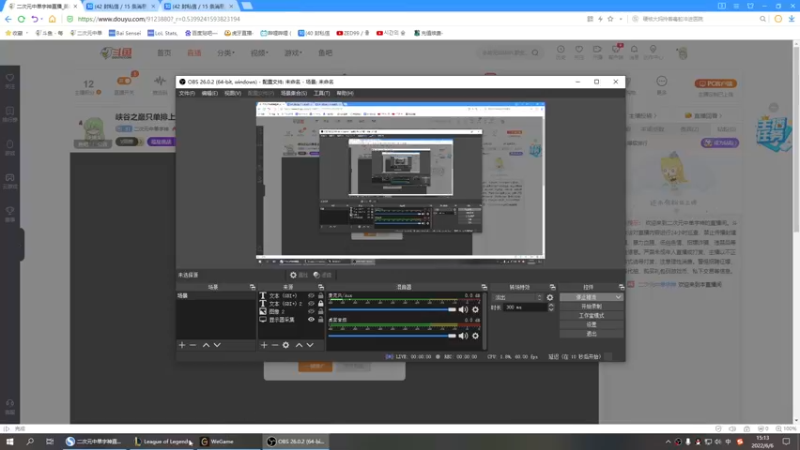Open desktop audio settings gear in mixer
The width and height of the screenshot is (800, 450).
coord(475,336)
